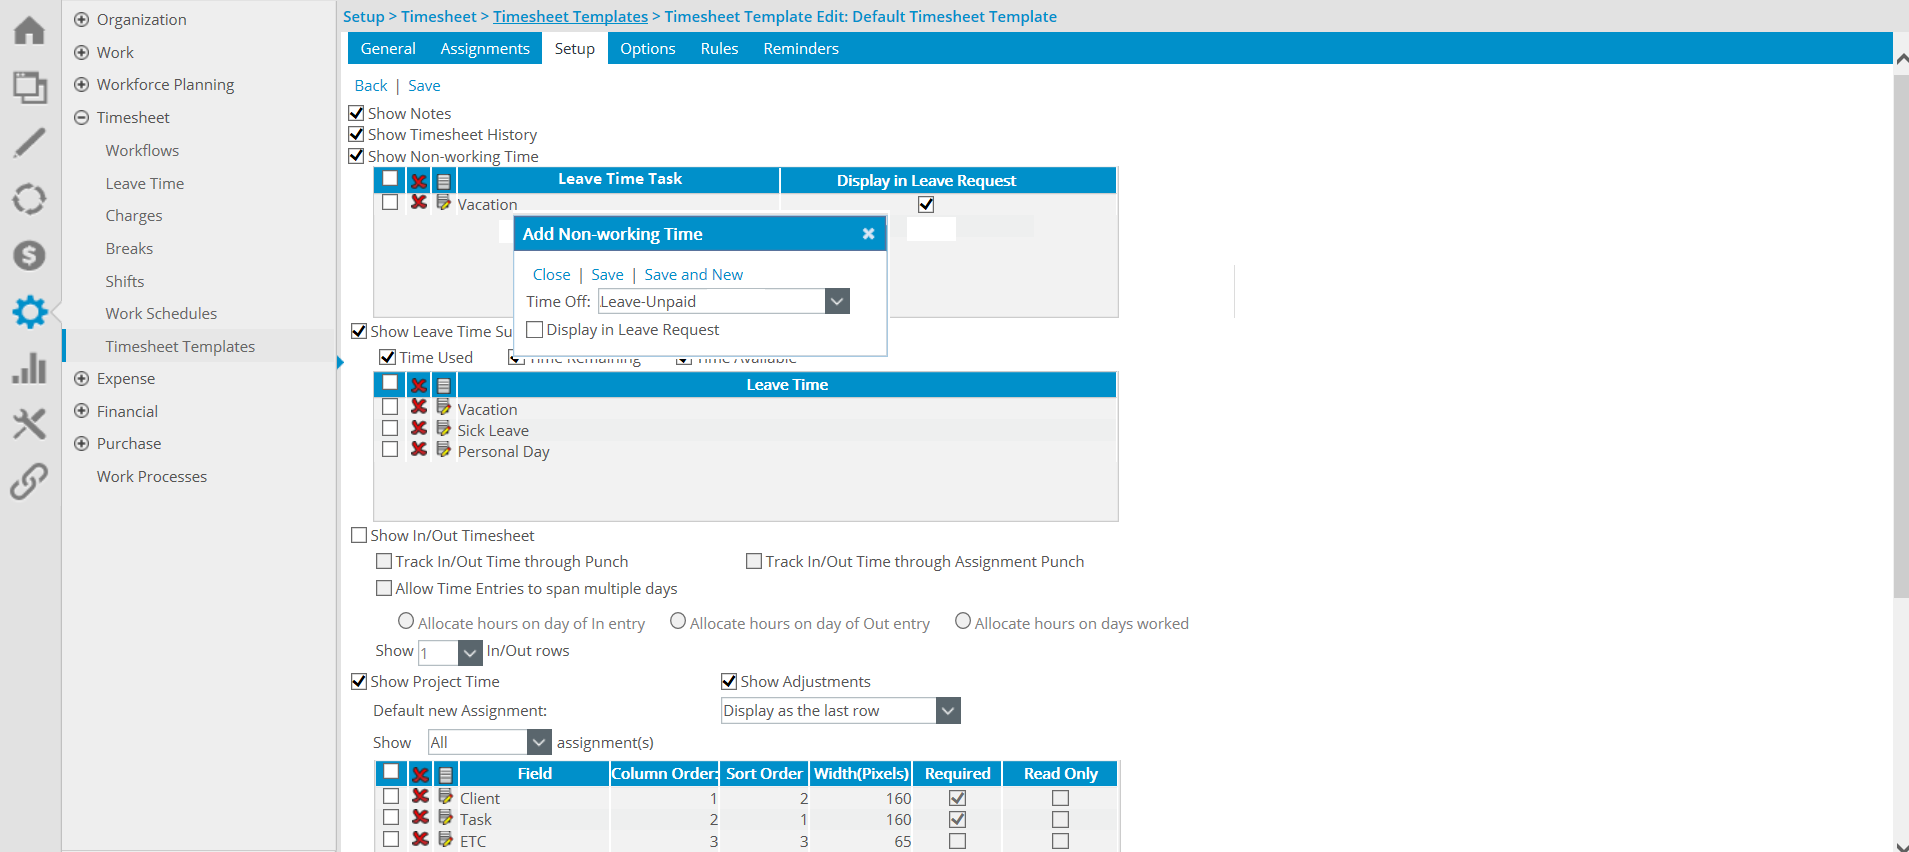This screenshot has height=852, width=1909.
Task: Close the Add Non-working Time dialog X
Action: tap(868, 233)
